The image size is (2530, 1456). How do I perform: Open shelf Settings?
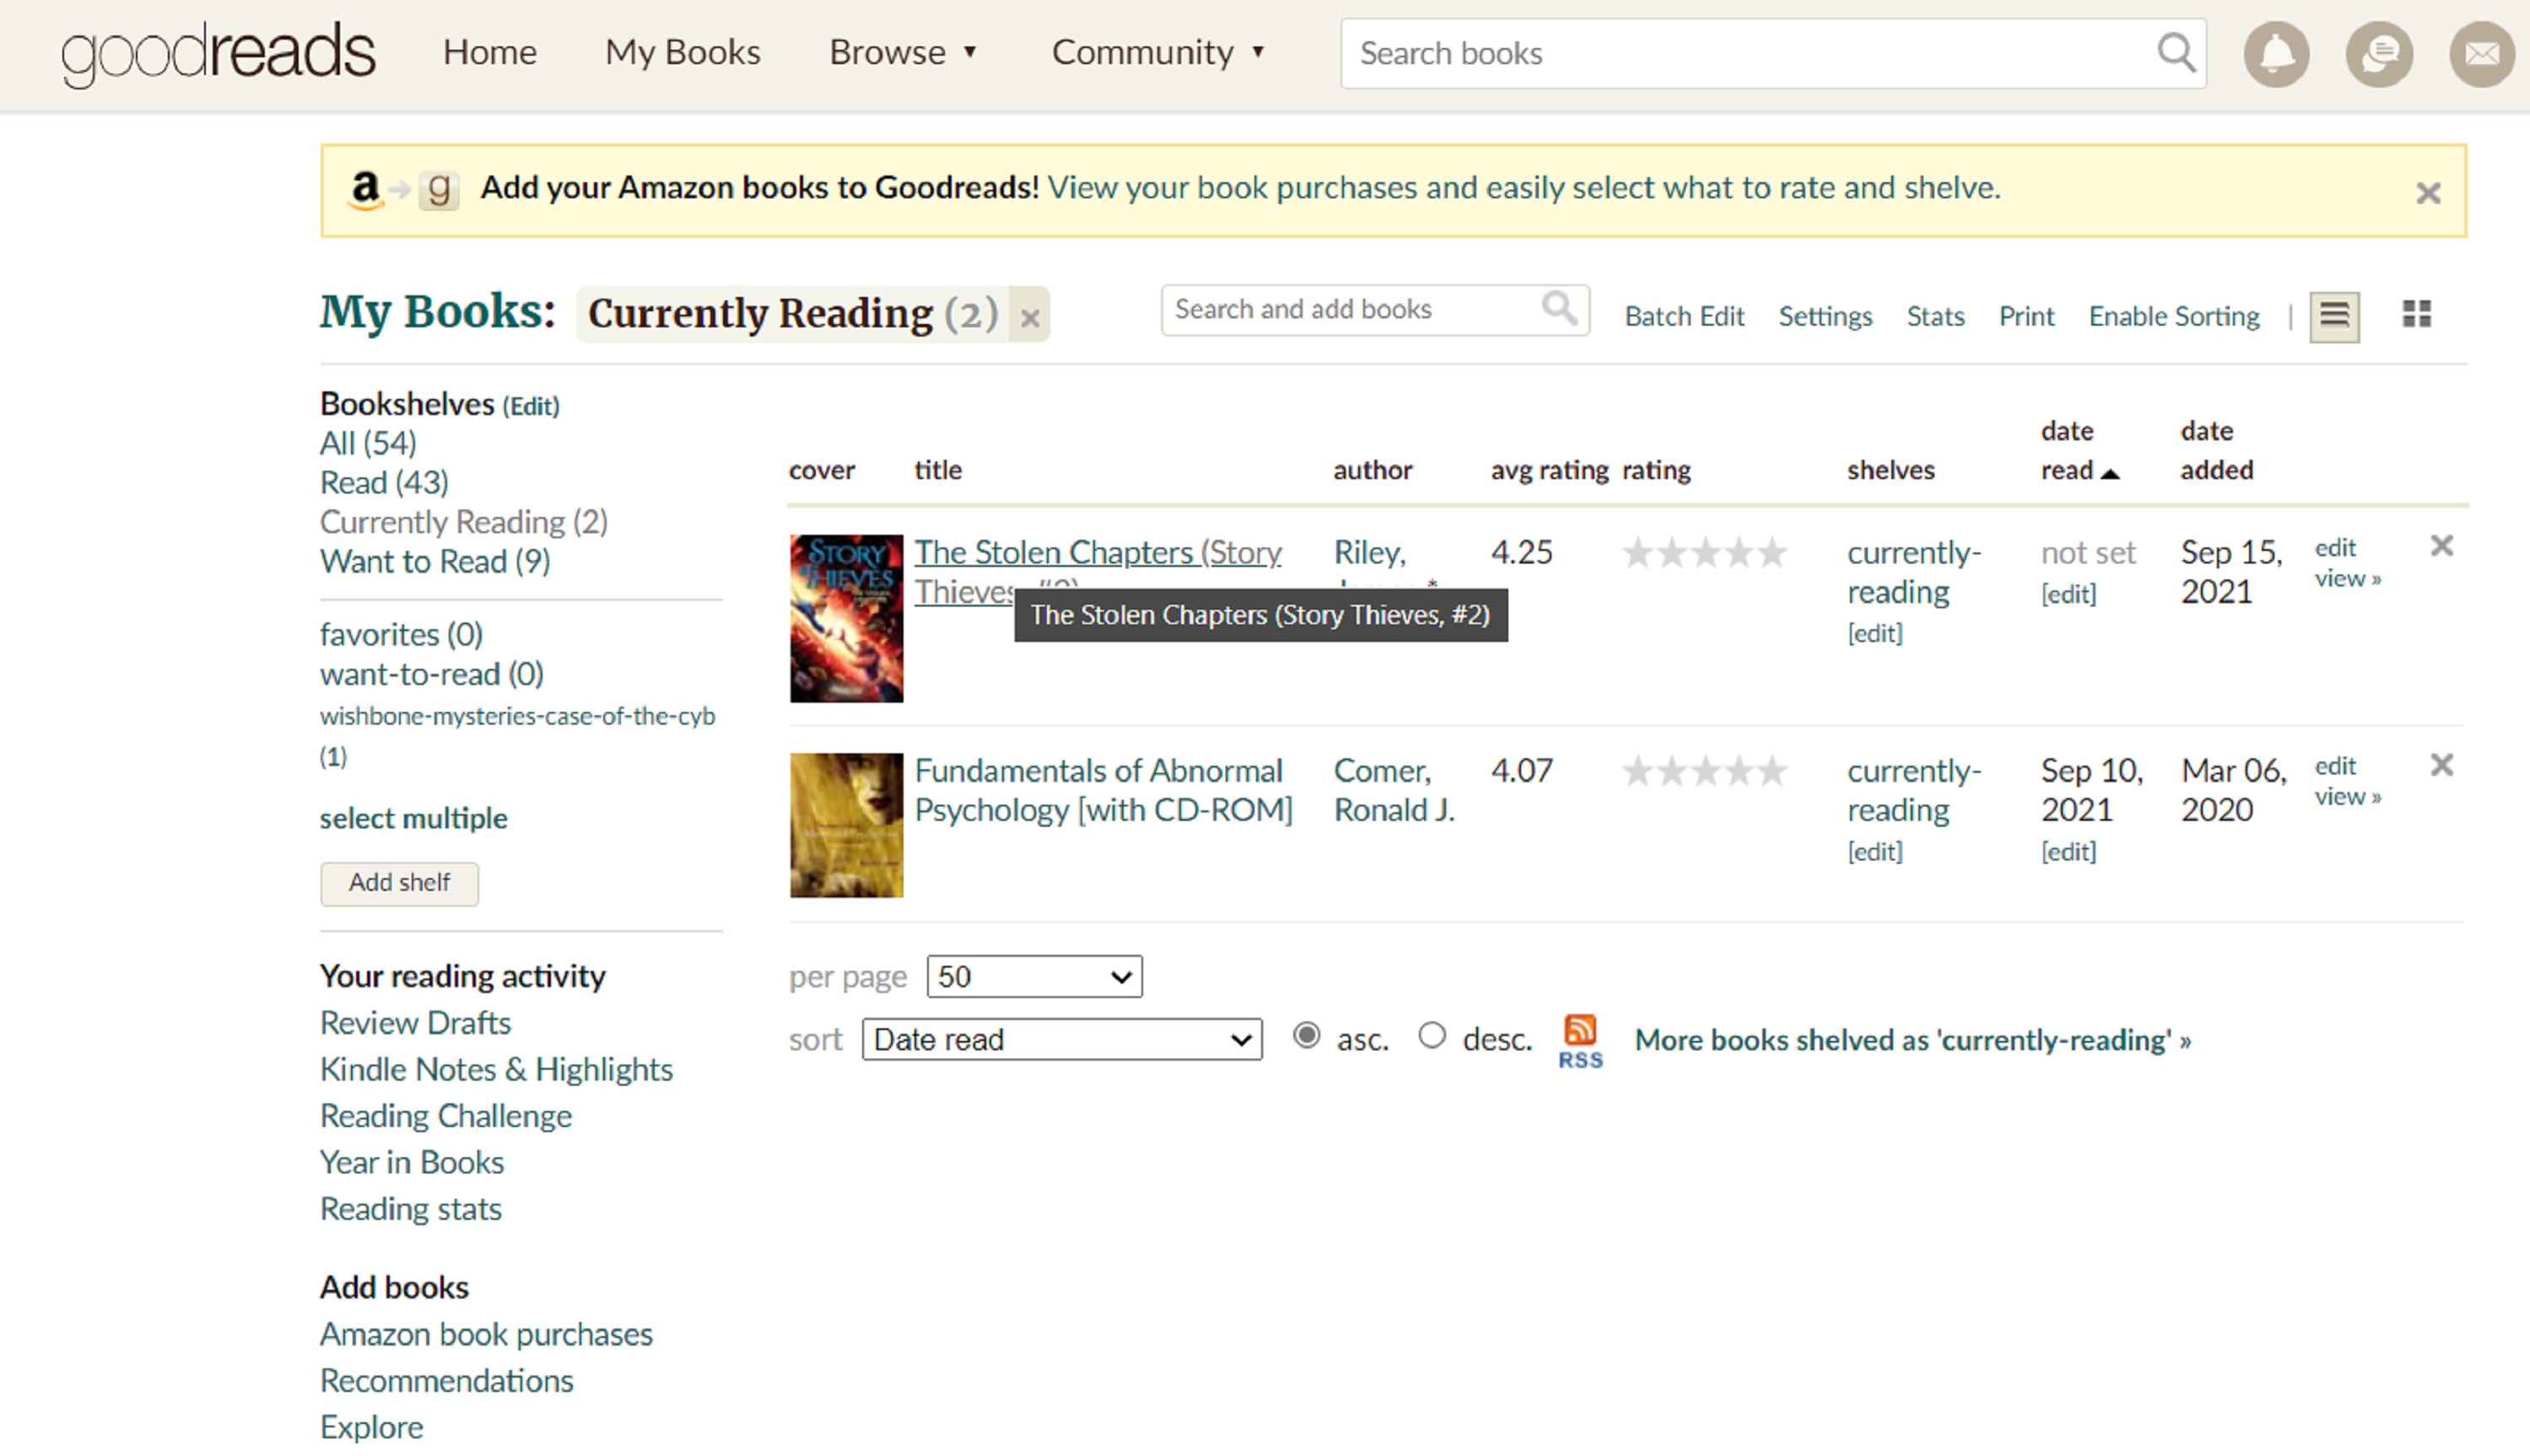(x=1825, y=316)
